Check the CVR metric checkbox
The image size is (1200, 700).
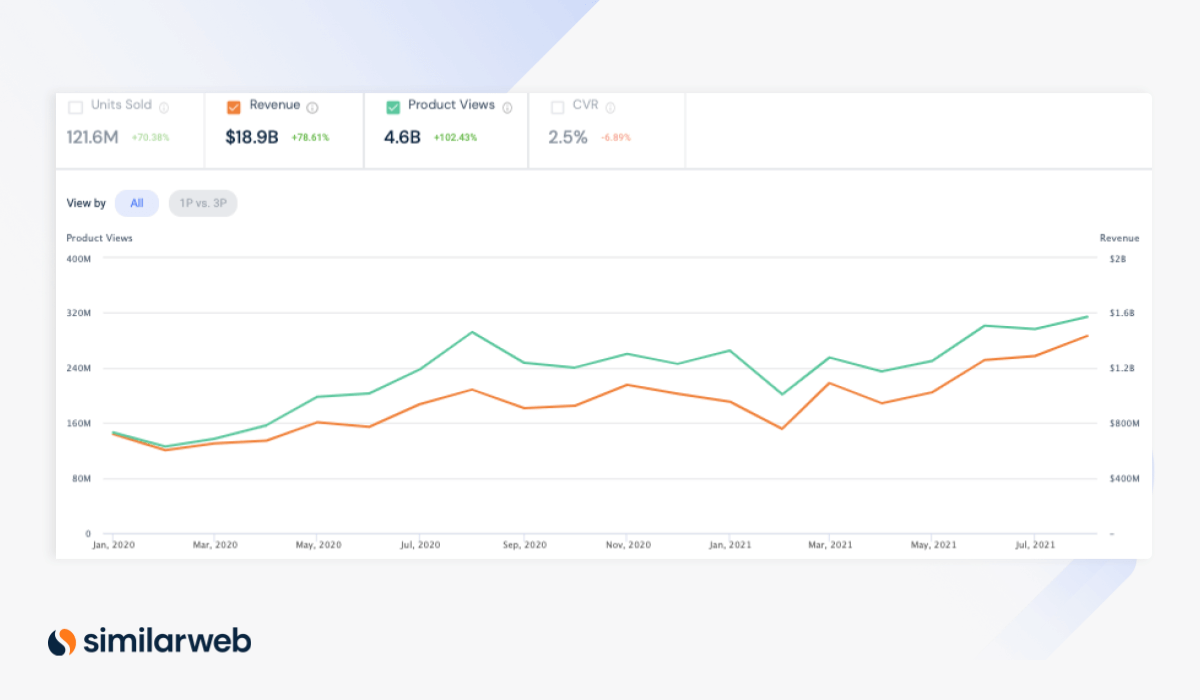click(558, 105)
